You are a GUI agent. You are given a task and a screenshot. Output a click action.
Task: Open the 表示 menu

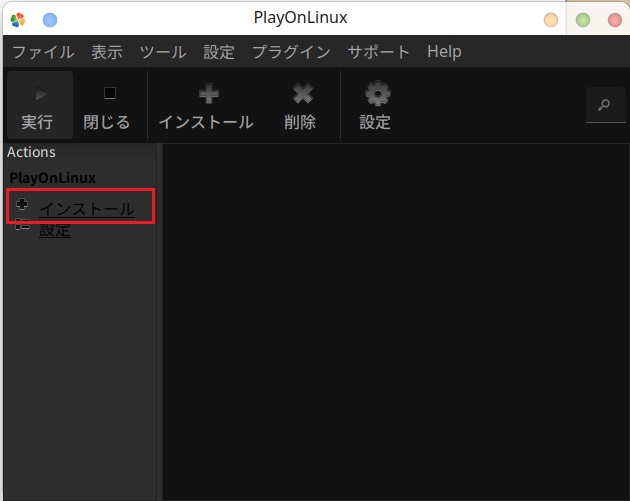107,52
